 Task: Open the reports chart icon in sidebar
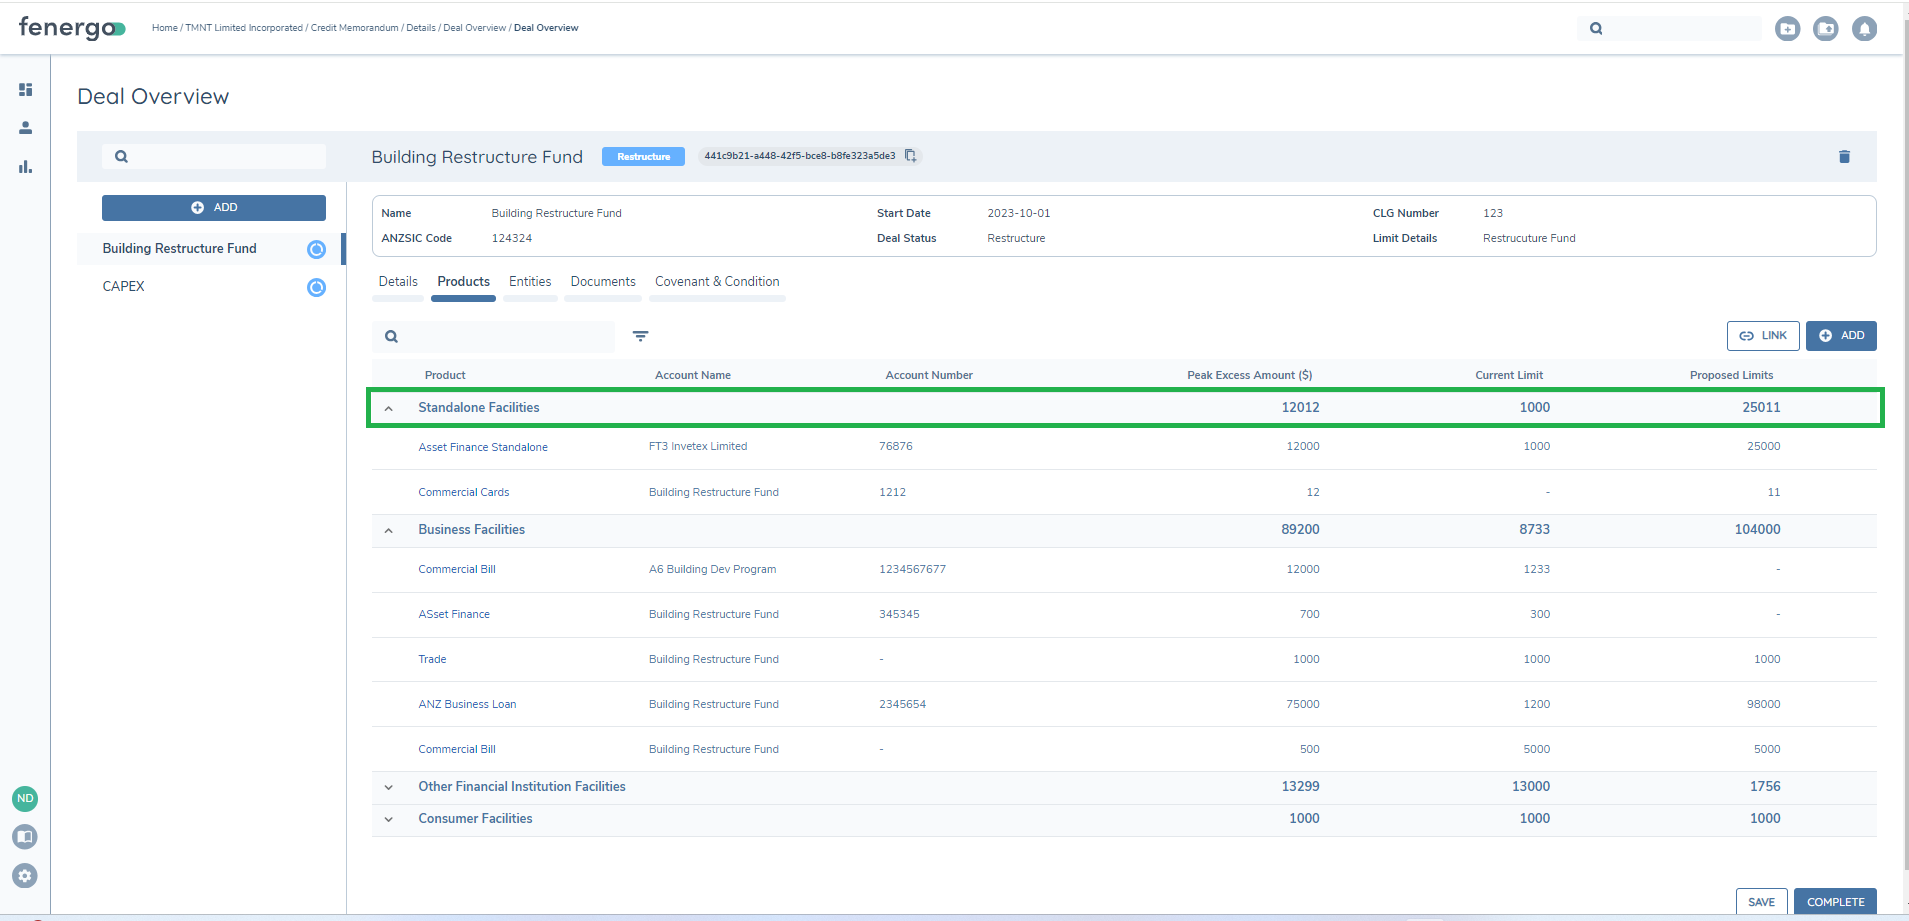26,167
